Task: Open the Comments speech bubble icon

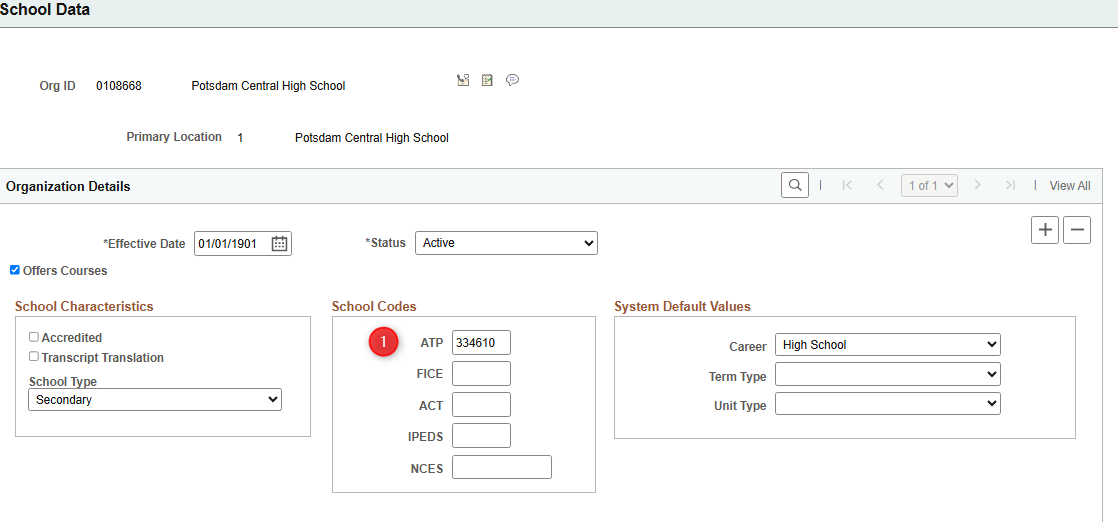Action: coord(512,79)
